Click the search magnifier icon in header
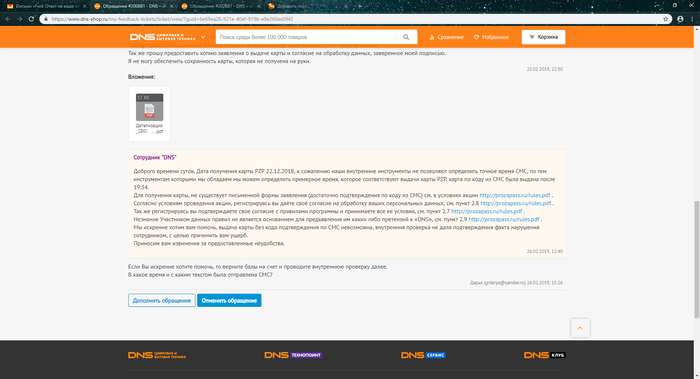 406,37
